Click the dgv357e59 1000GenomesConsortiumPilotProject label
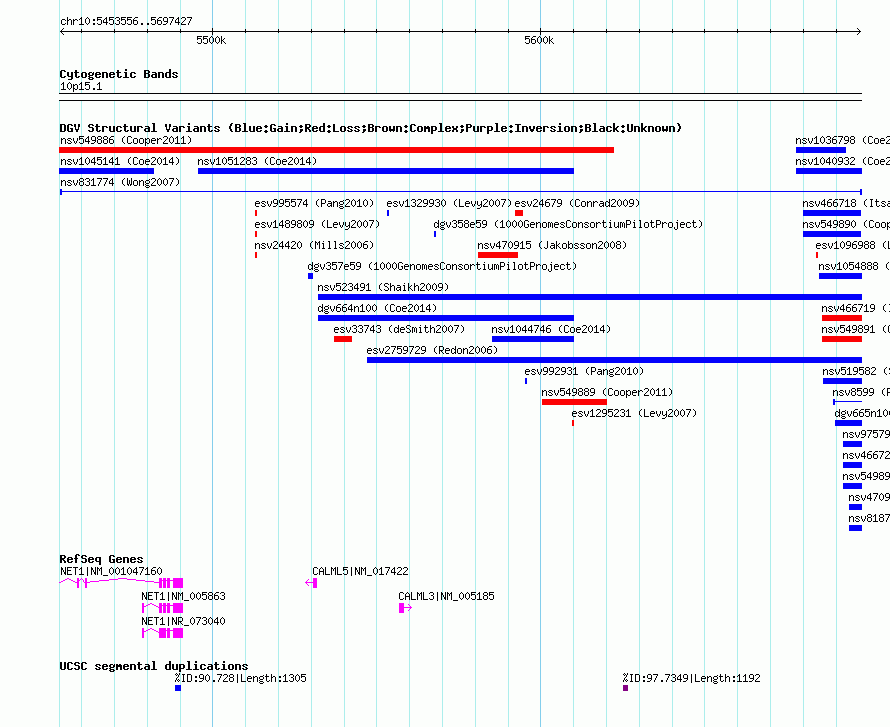The width and height of the screenshot is (890, 727). click(x=442, y=266)
